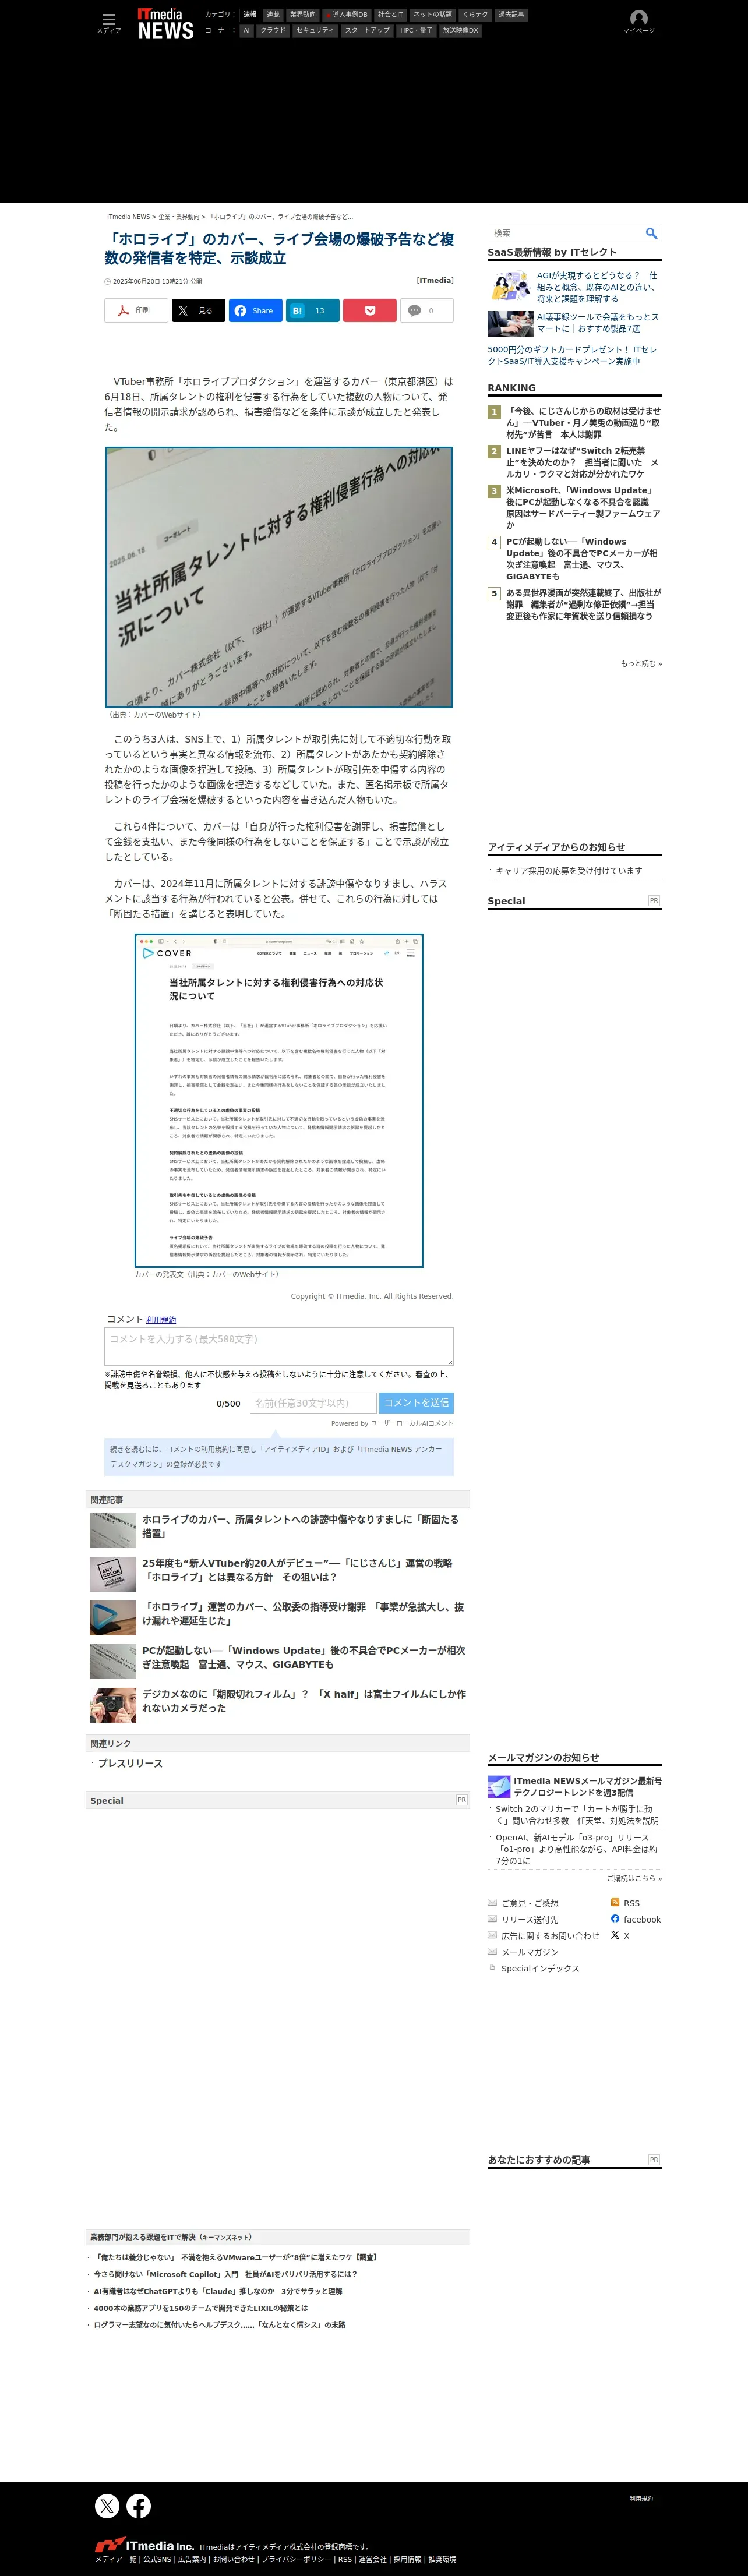
Task: Open the 利用規約 link by コメント
Action: pos(161,1320)
